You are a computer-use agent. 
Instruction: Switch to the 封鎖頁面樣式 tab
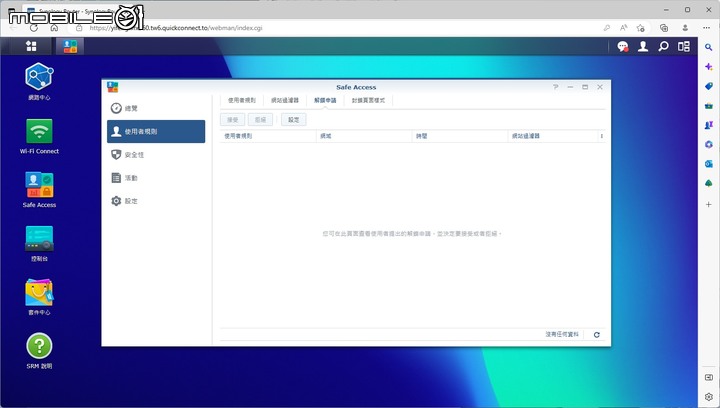point(368,100)
